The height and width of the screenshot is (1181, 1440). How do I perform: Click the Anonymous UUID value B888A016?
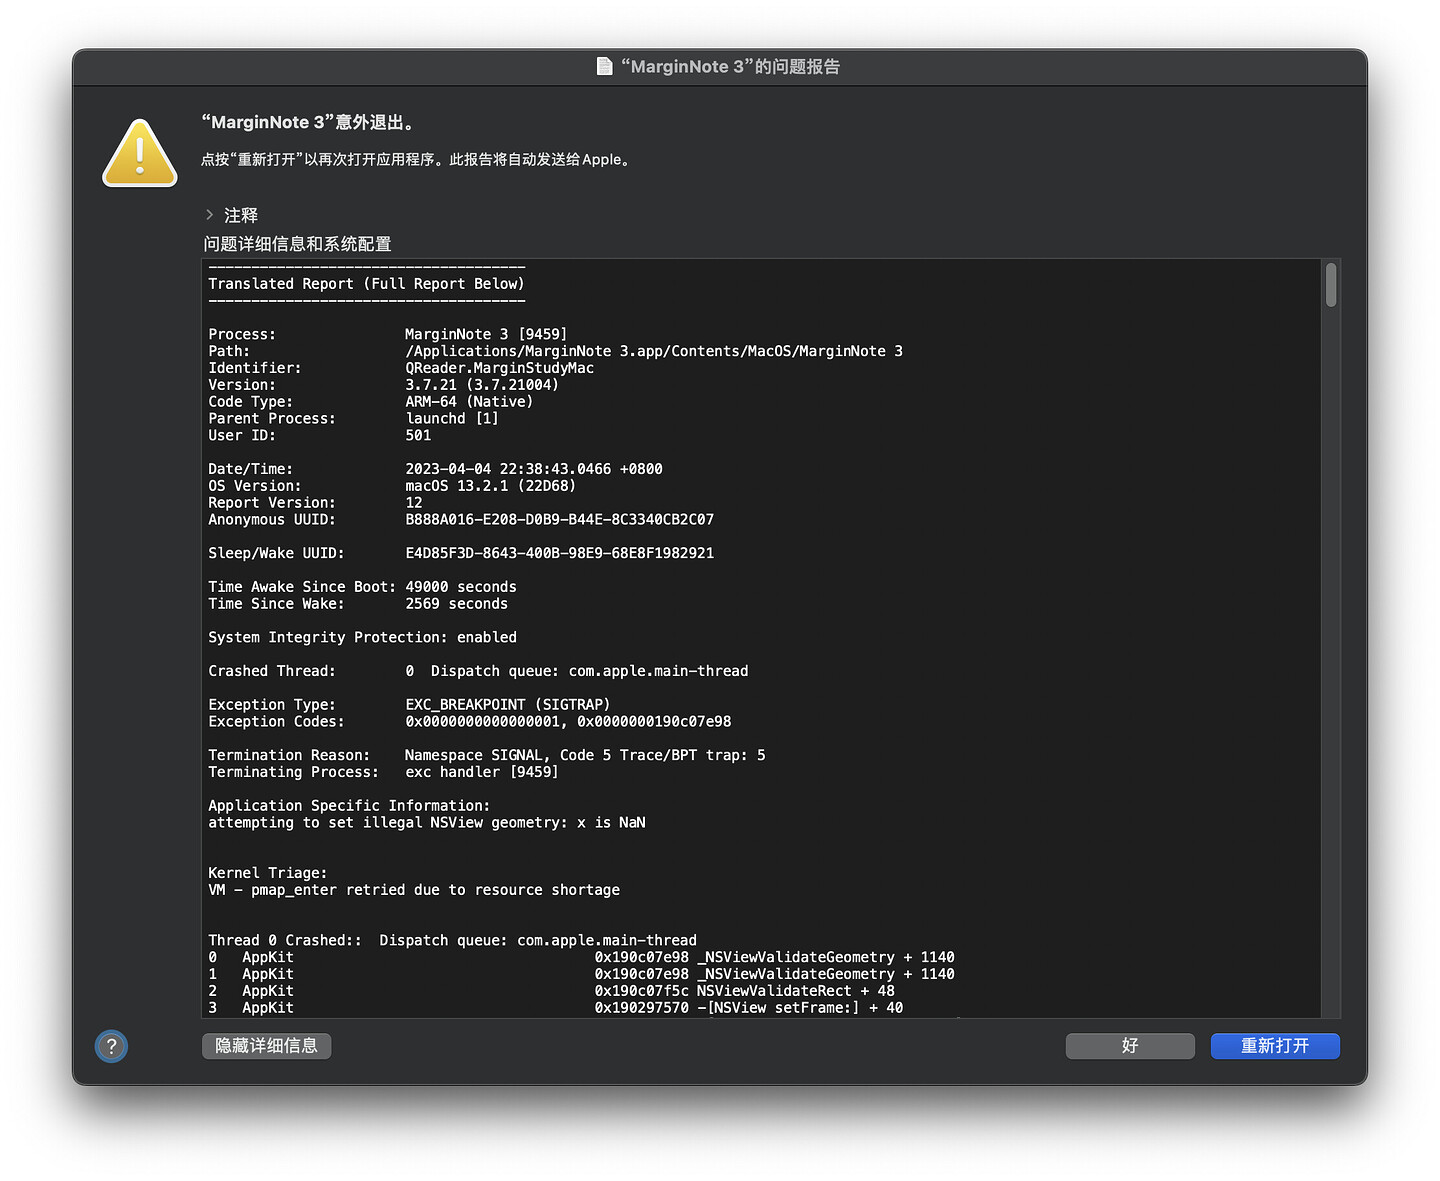(560, 520)
